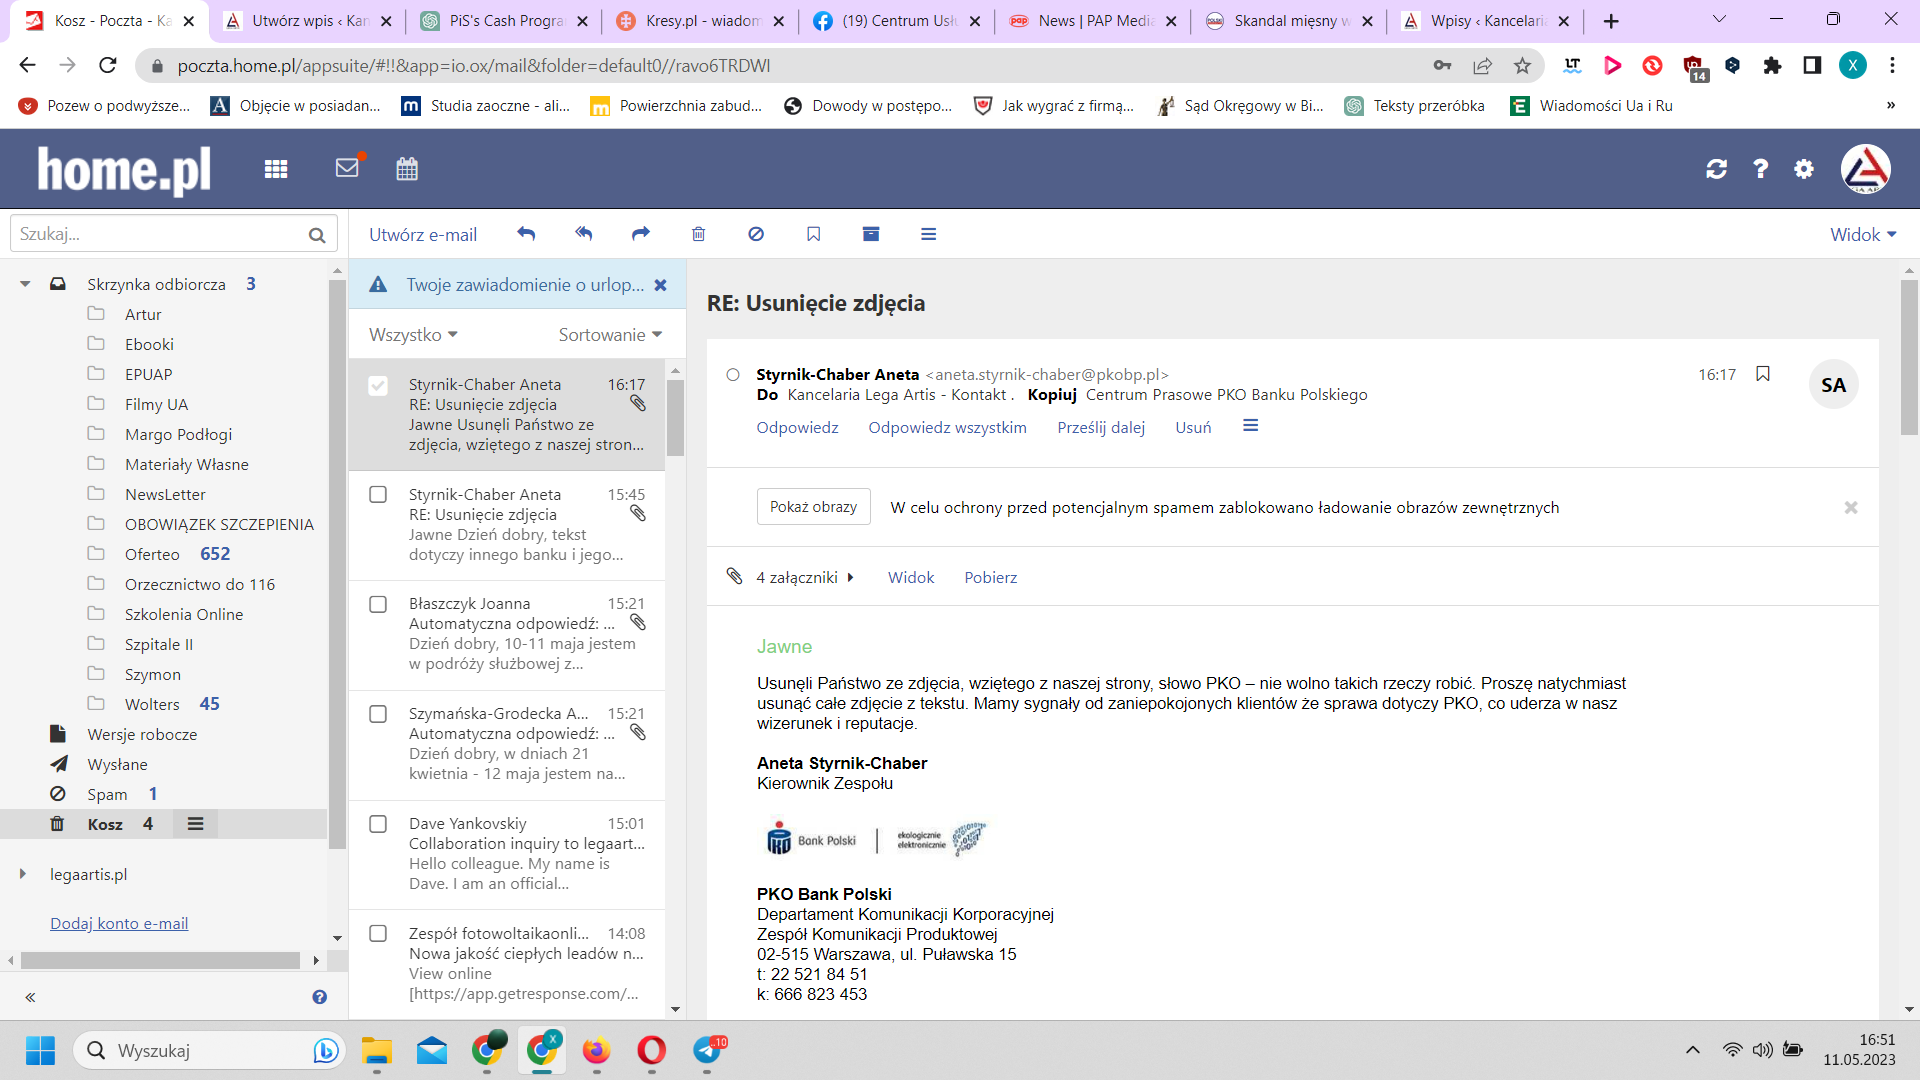Screen dimensions: 1920x1080
Task: Click the Dodaj konto e-mail link
Action: (x=119, y=923)
